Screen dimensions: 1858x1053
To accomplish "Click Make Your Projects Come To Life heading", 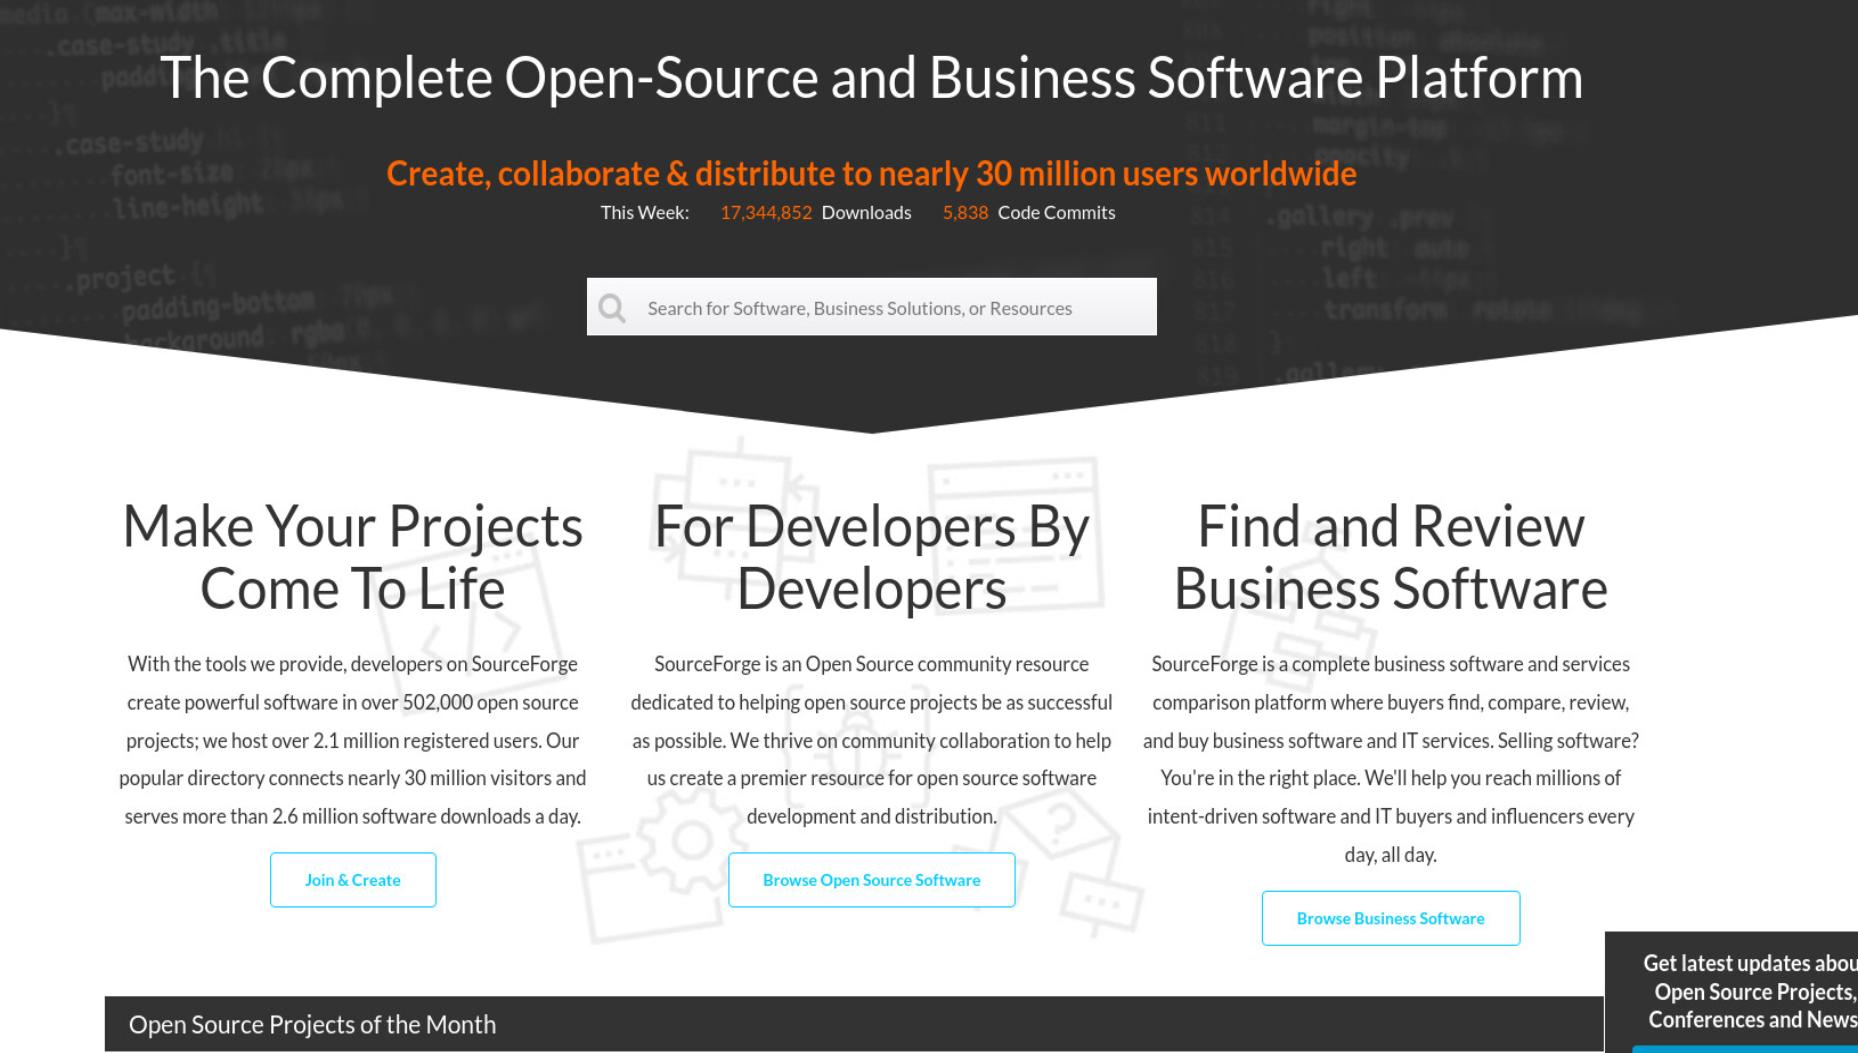I will point(353,557).
